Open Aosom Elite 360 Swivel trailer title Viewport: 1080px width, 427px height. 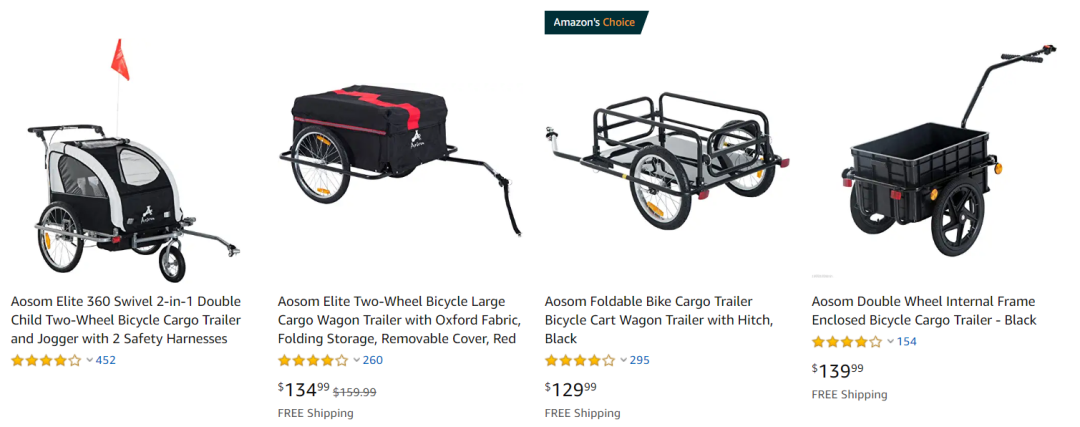coord(126,320)
